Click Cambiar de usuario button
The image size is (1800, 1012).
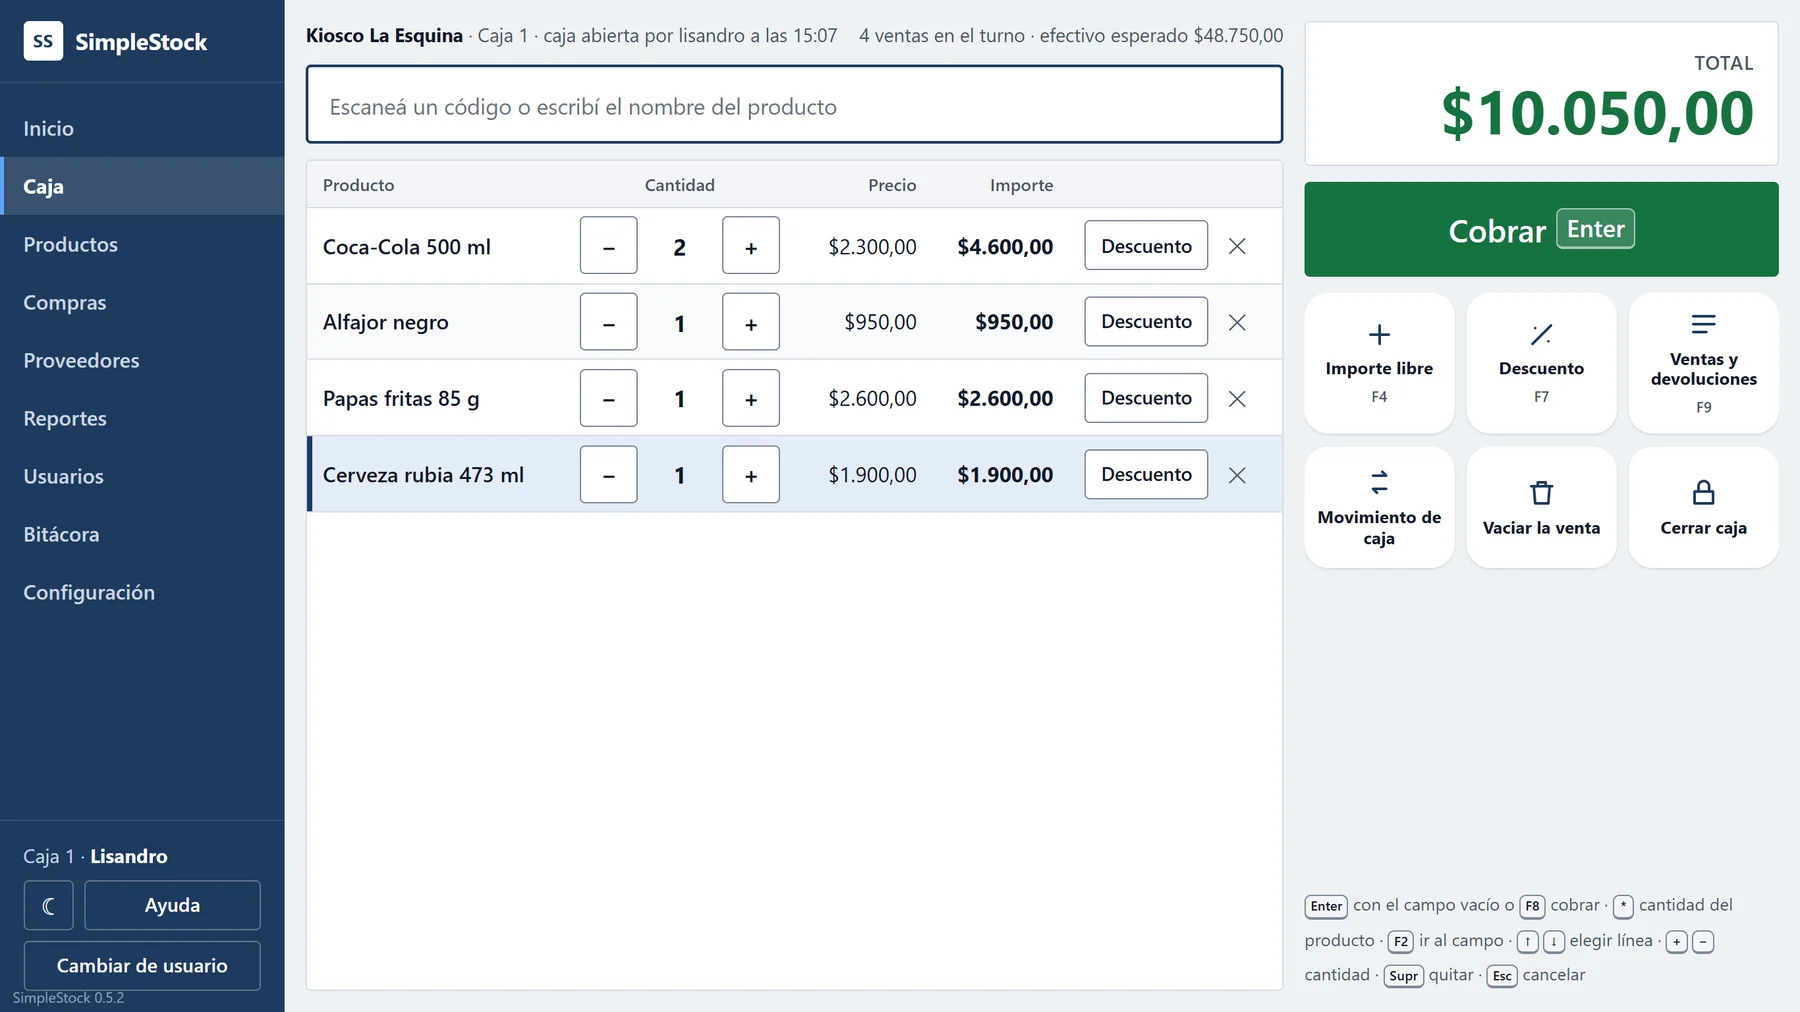tap(142, 966)
